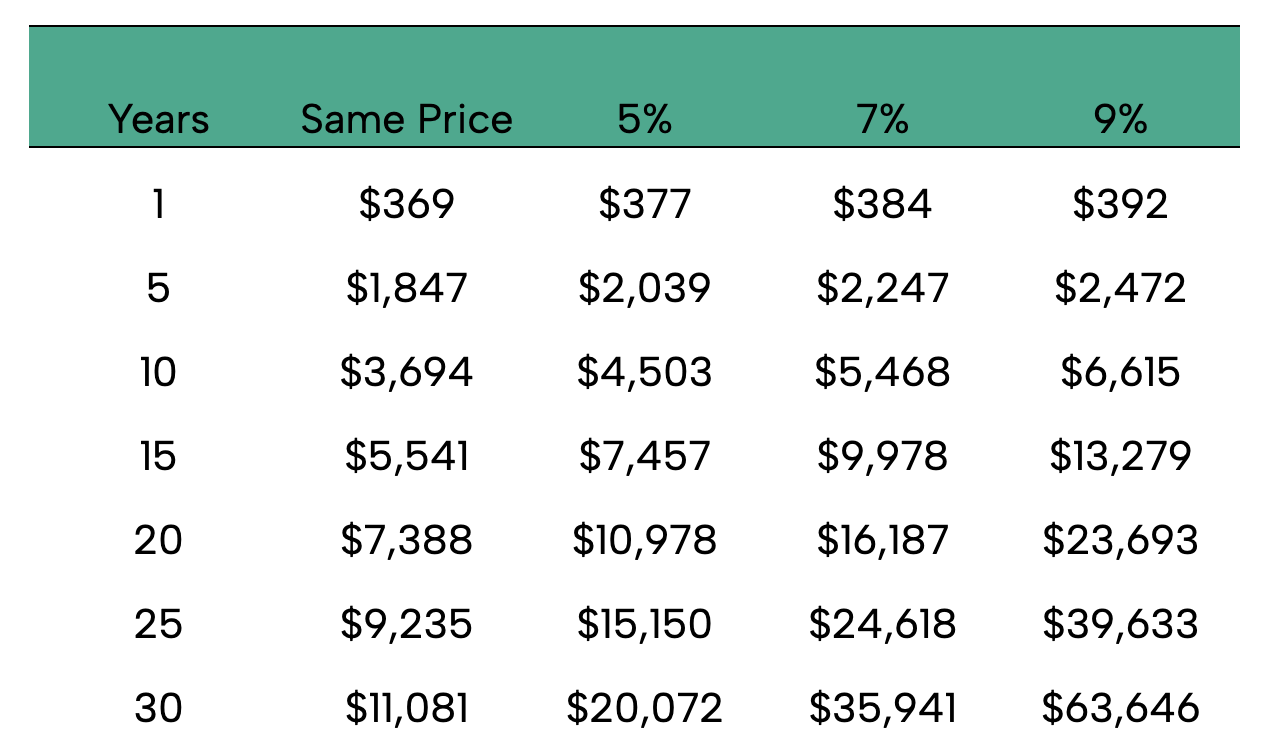
Task: Click the $392 value in row 1
Action: click(x=1120, y=204)
